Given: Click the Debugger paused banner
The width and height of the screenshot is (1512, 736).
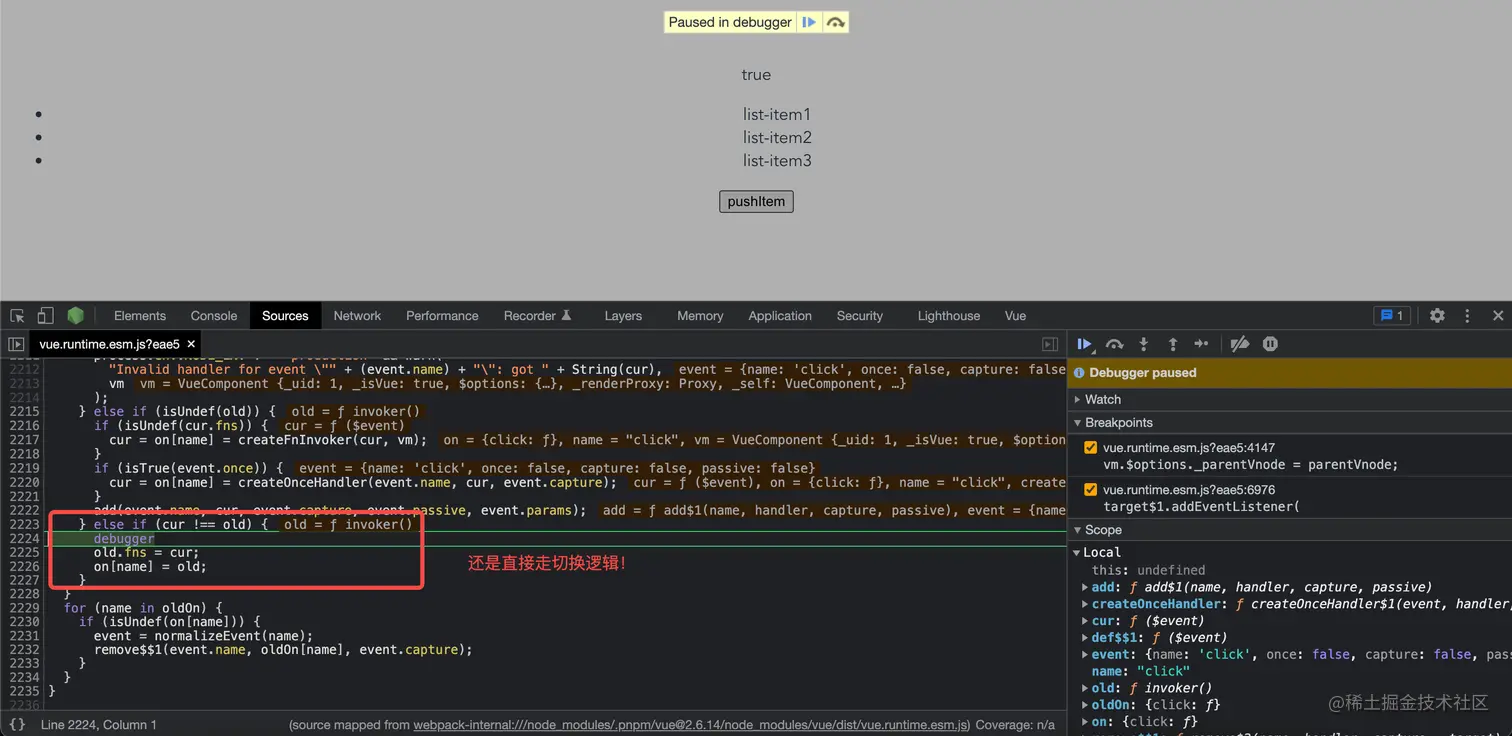Looking at the screenshot, I should point(1290,372).
